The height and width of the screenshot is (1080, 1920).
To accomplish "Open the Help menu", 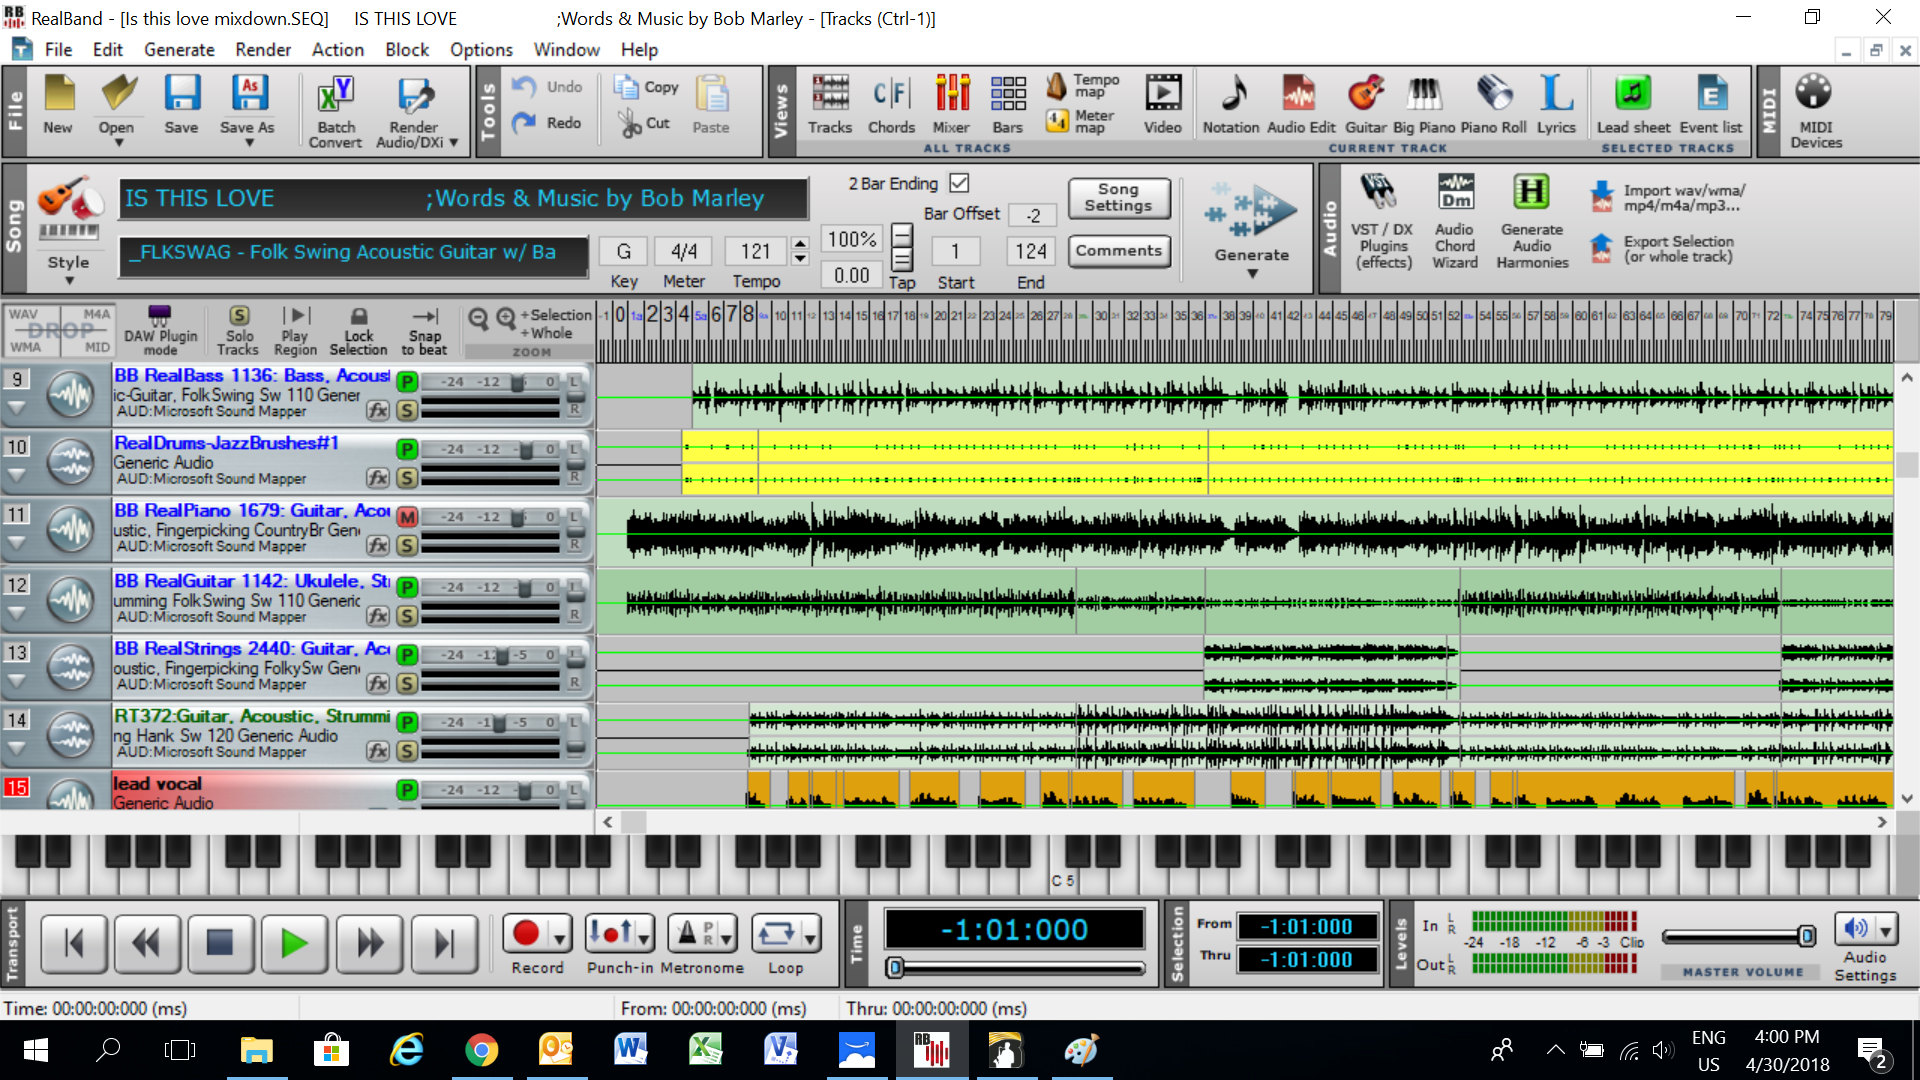I will coord(639,49).
